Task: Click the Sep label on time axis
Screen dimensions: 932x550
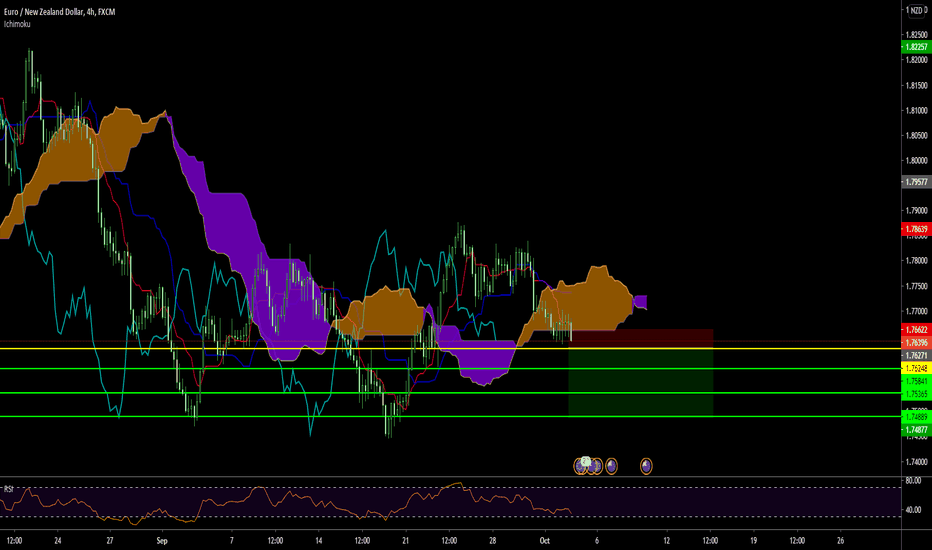Action: click(162, 540)
